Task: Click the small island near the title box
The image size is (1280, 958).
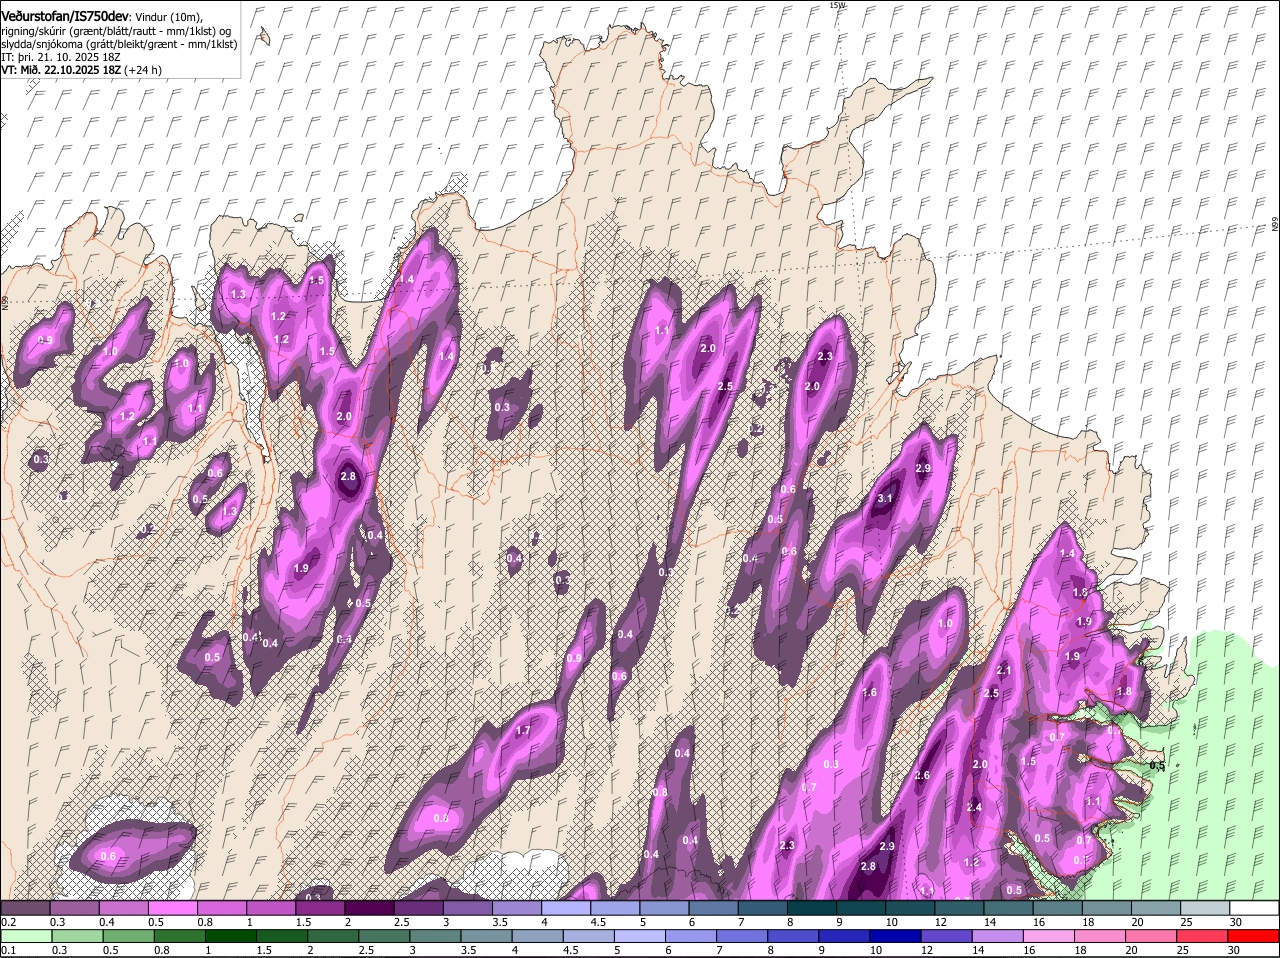Action: point(263,37)
